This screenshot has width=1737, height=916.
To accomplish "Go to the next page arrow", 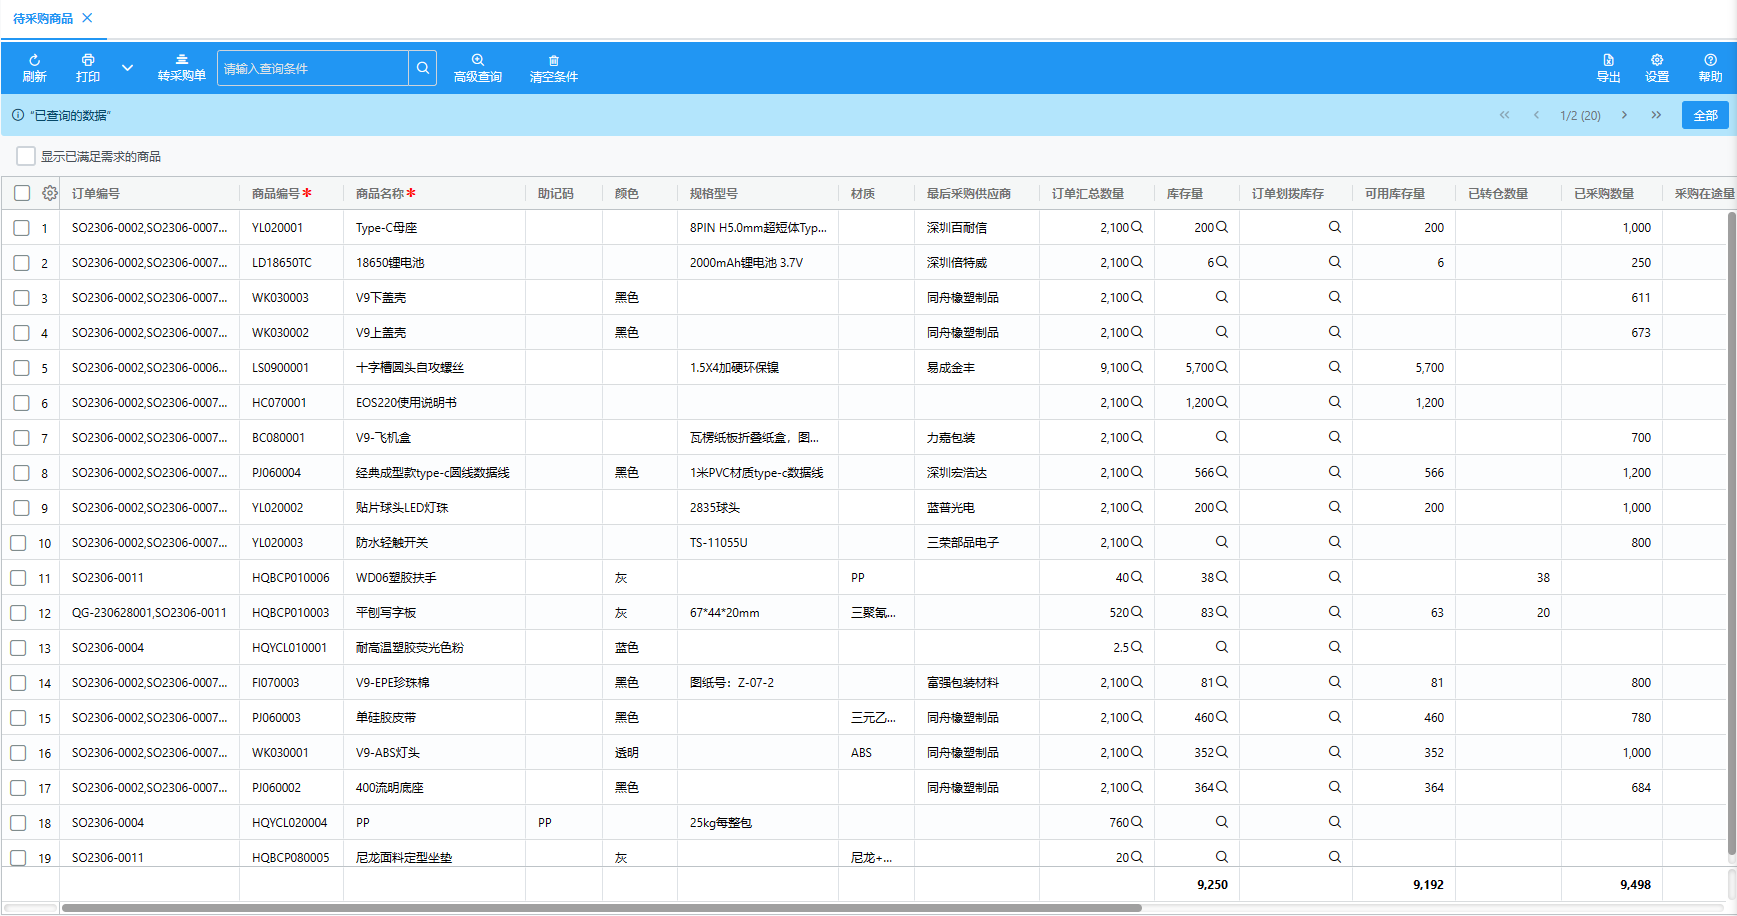I will point(1624,115).
